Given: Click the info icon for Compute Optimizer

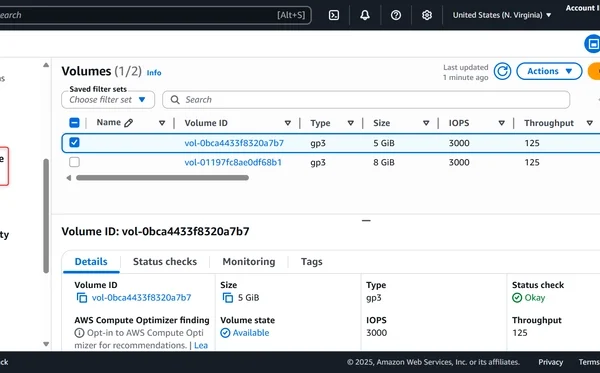Looking at the screenshot, I should pos(79,333).
